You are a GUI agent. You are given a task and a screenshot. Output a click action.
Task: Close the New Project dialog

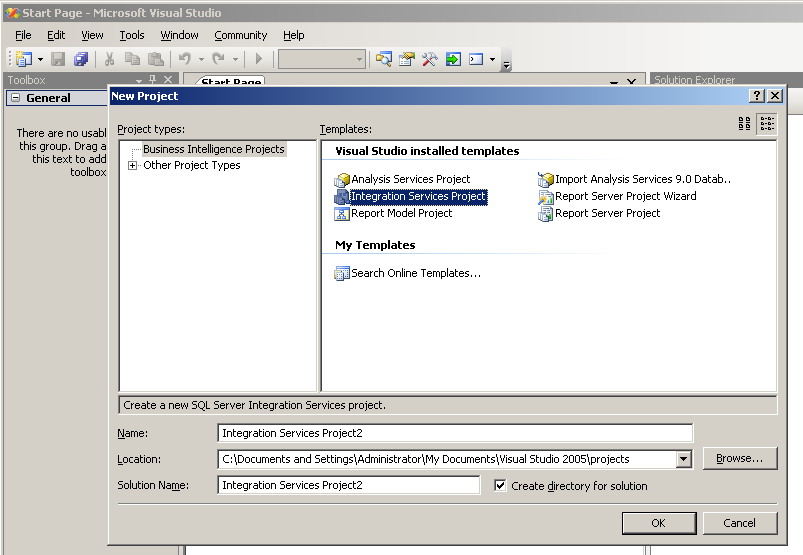pyautogui.click(x=775, y=96)
